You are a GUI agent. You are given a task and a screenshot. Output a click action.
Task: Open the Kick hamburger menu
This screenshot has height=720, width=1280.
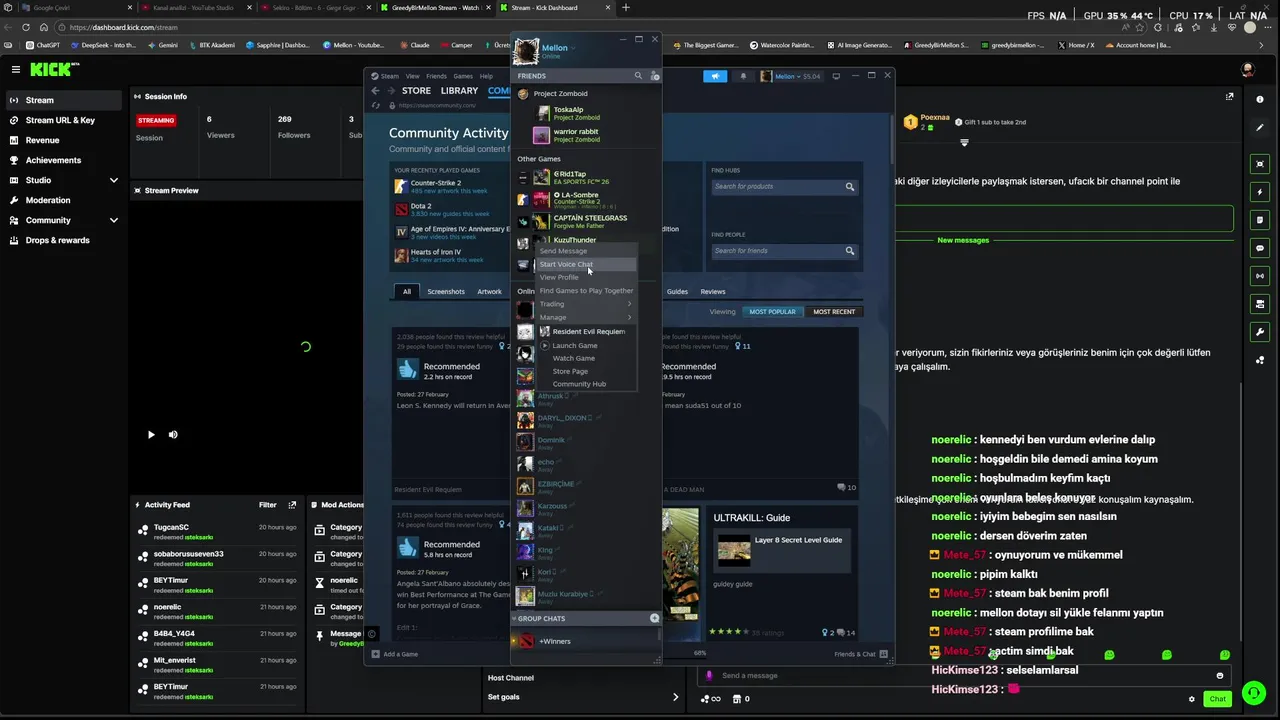(16, 69)
